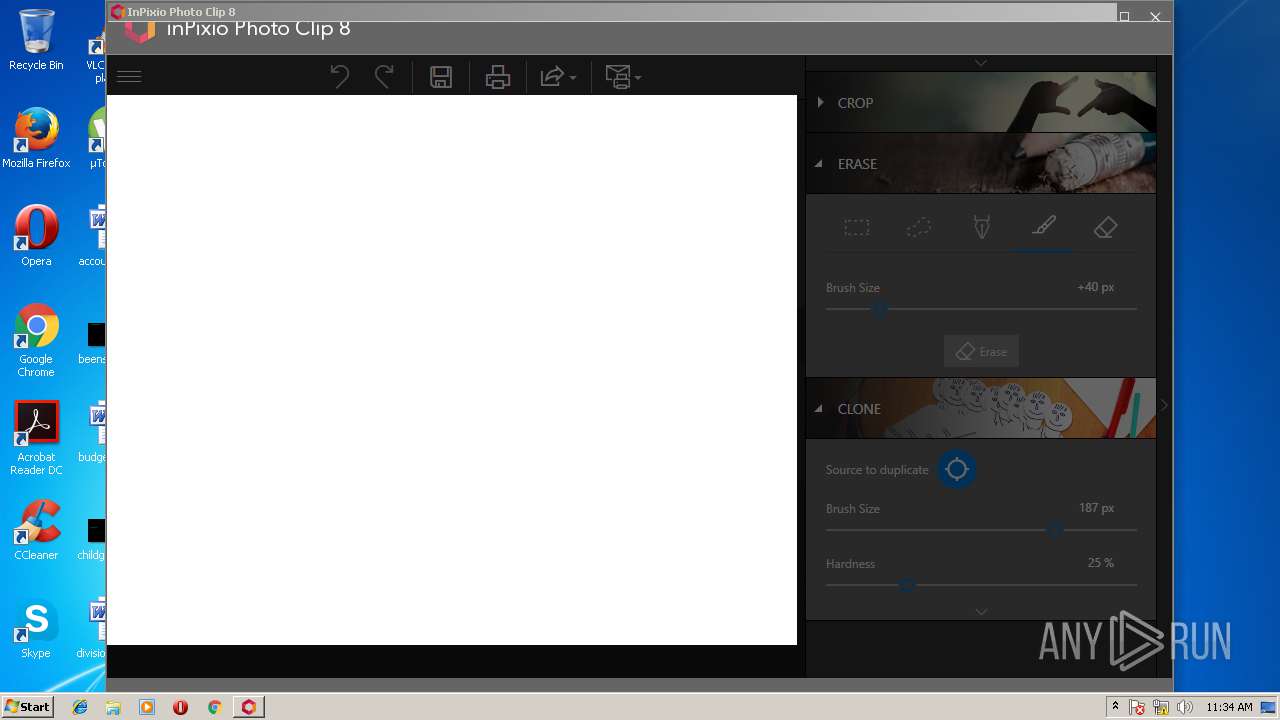Click the taskbar clock 11:34 AM
This screenshot has height=720, width=1280.
point(1228,707)
